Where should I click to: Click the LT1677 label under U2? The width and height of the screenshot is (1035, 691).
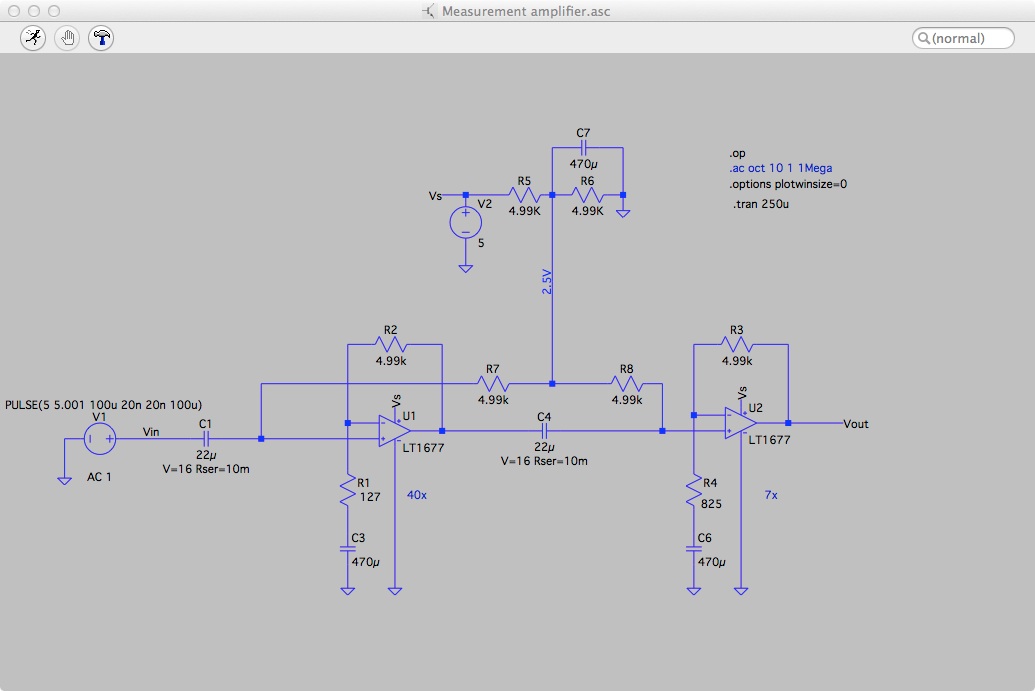(x=769, y=440)
